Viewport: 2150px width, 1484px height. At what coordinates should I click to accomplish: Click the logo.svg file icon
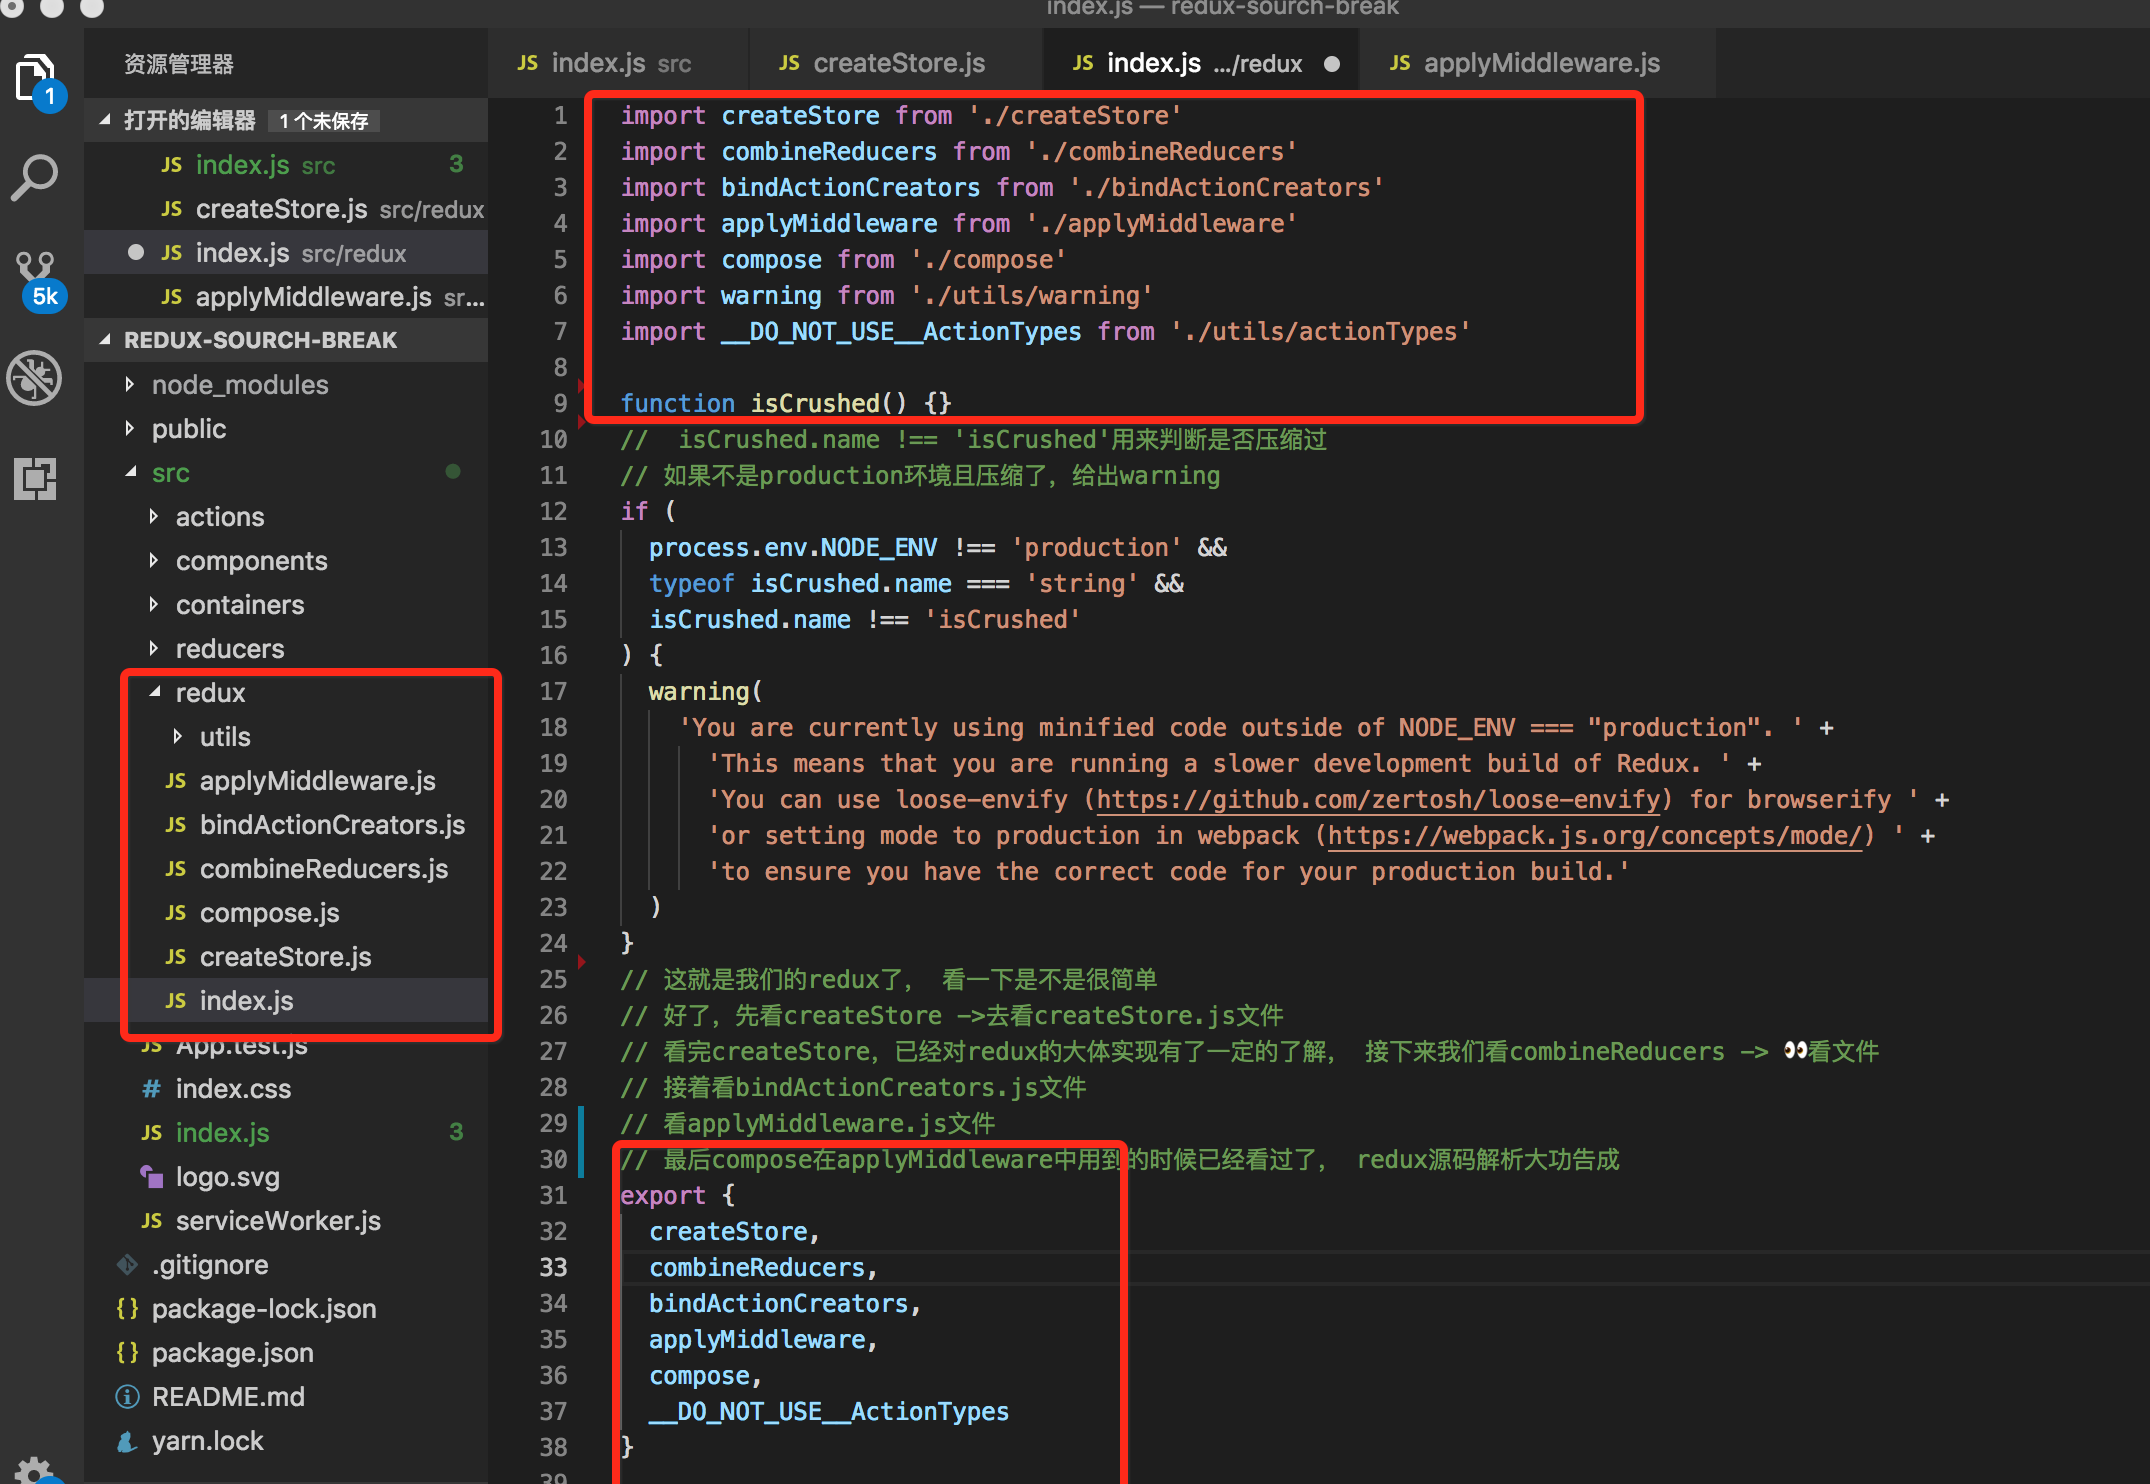pyautogui.click(x=152, y=1177)
